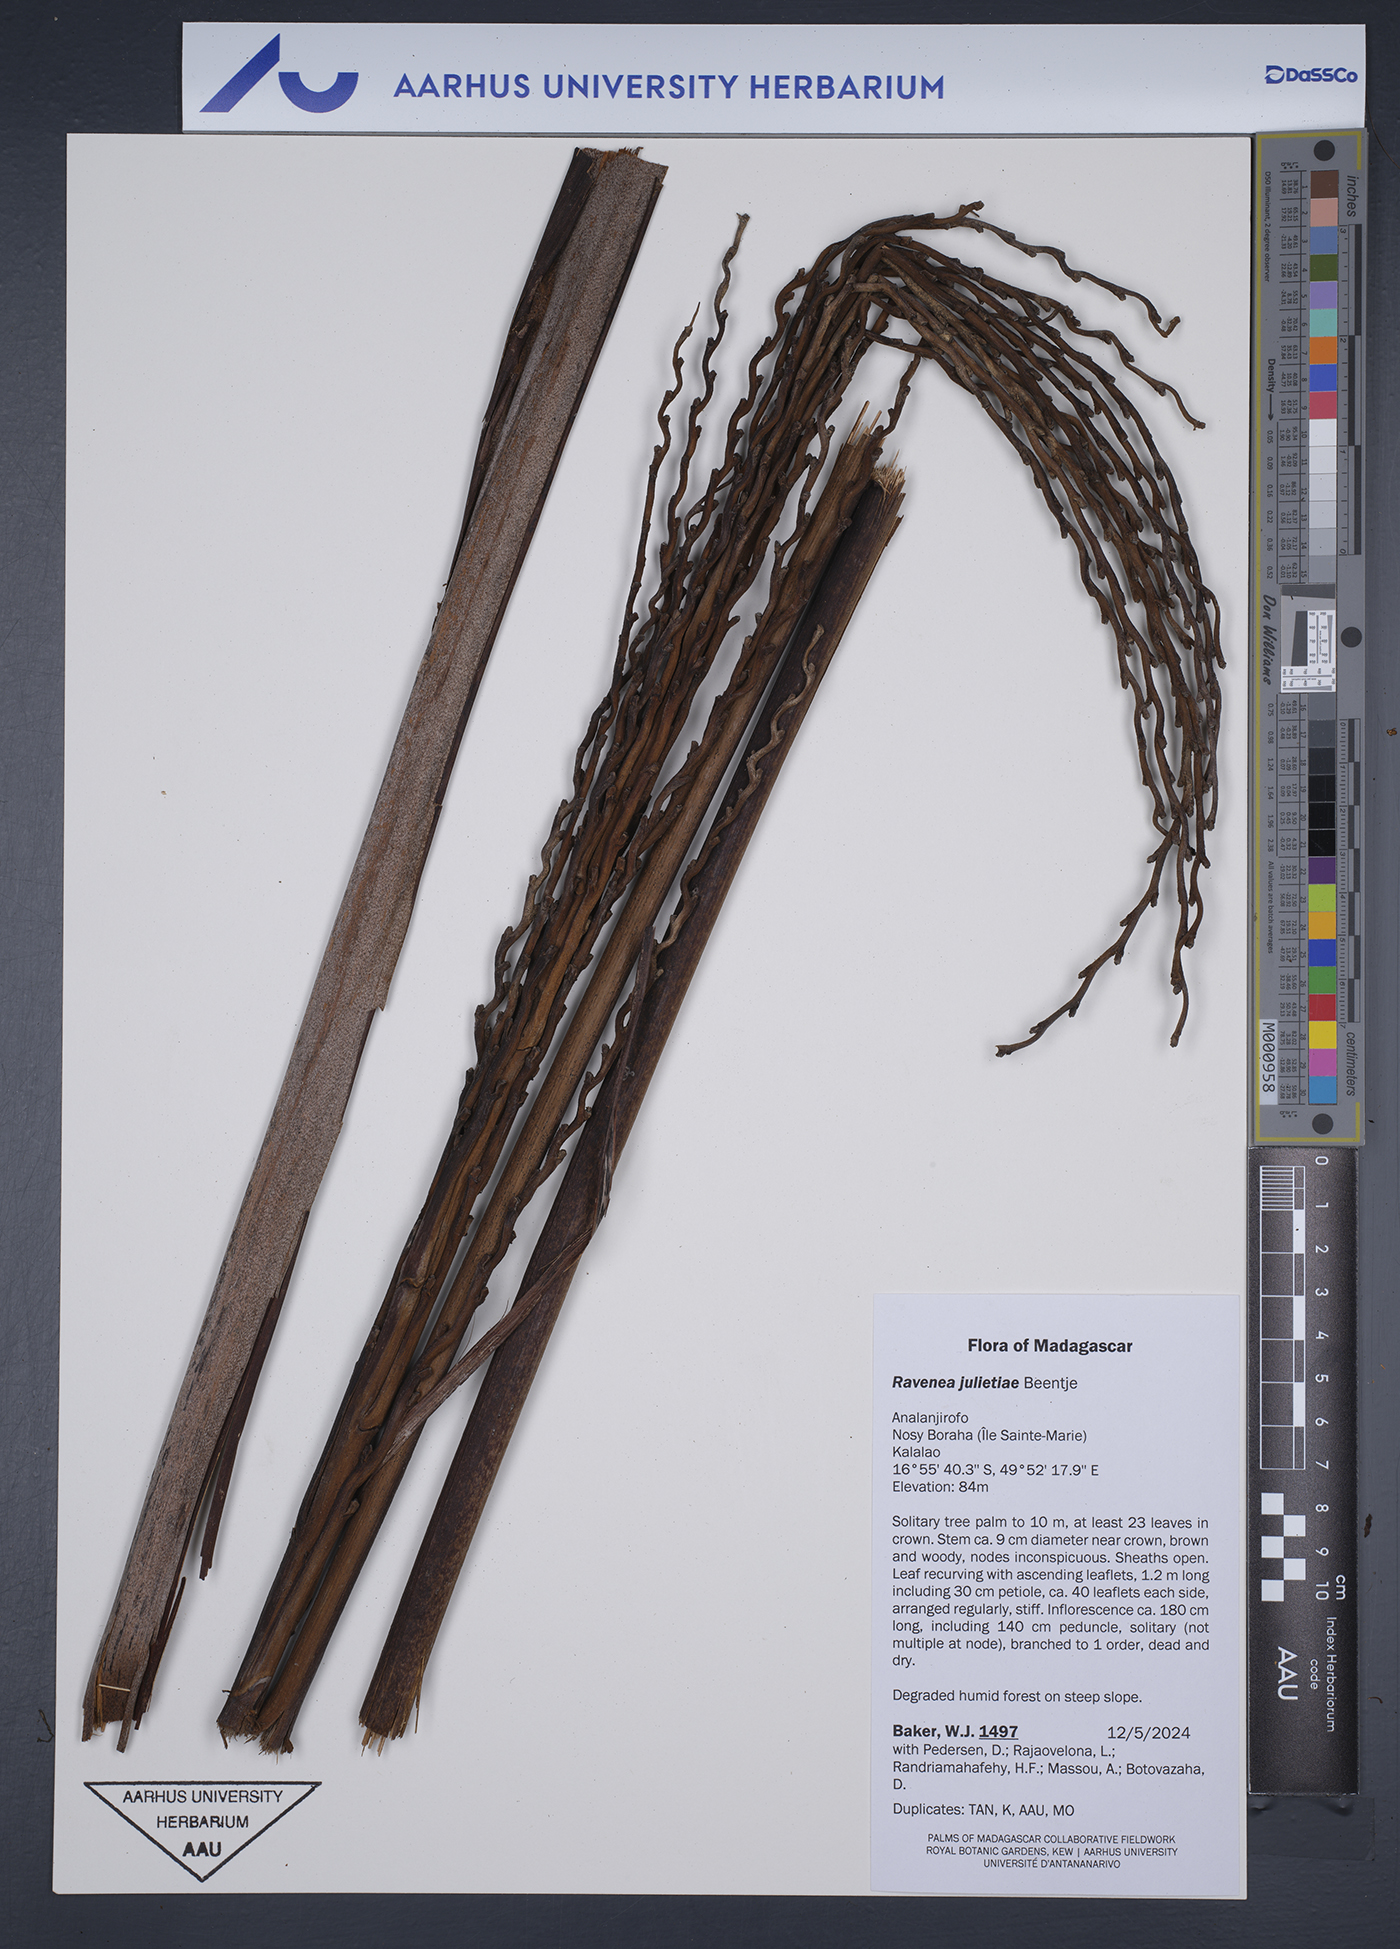Click the species name Ravenea julietiae

(x=955, y=1383)
